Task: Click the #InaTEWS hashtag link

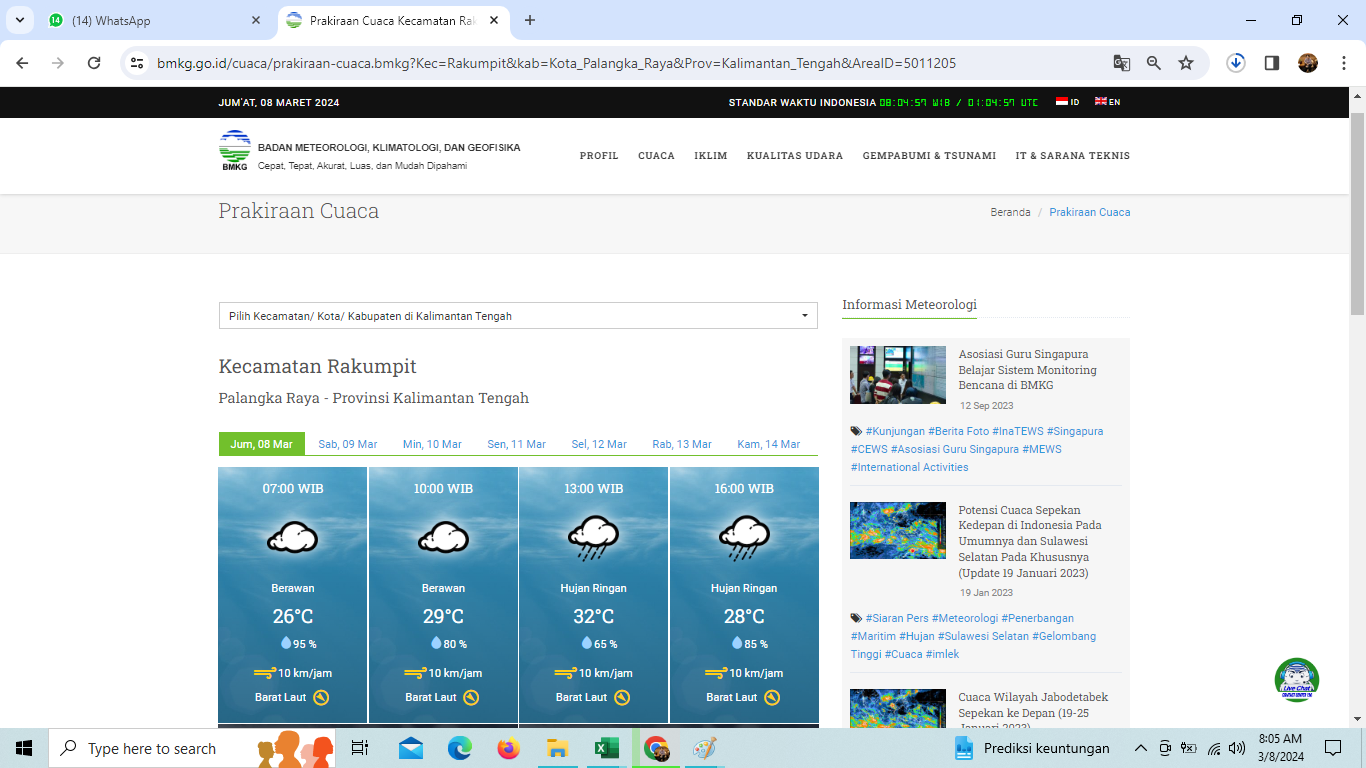Action: 1018,431
